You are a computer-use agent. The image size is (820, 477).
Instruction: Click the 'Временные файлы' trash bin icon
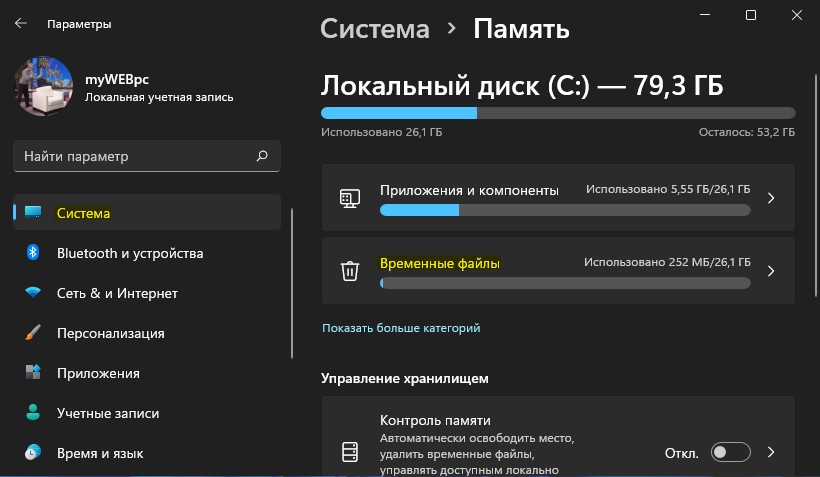(x=350, y=271)
